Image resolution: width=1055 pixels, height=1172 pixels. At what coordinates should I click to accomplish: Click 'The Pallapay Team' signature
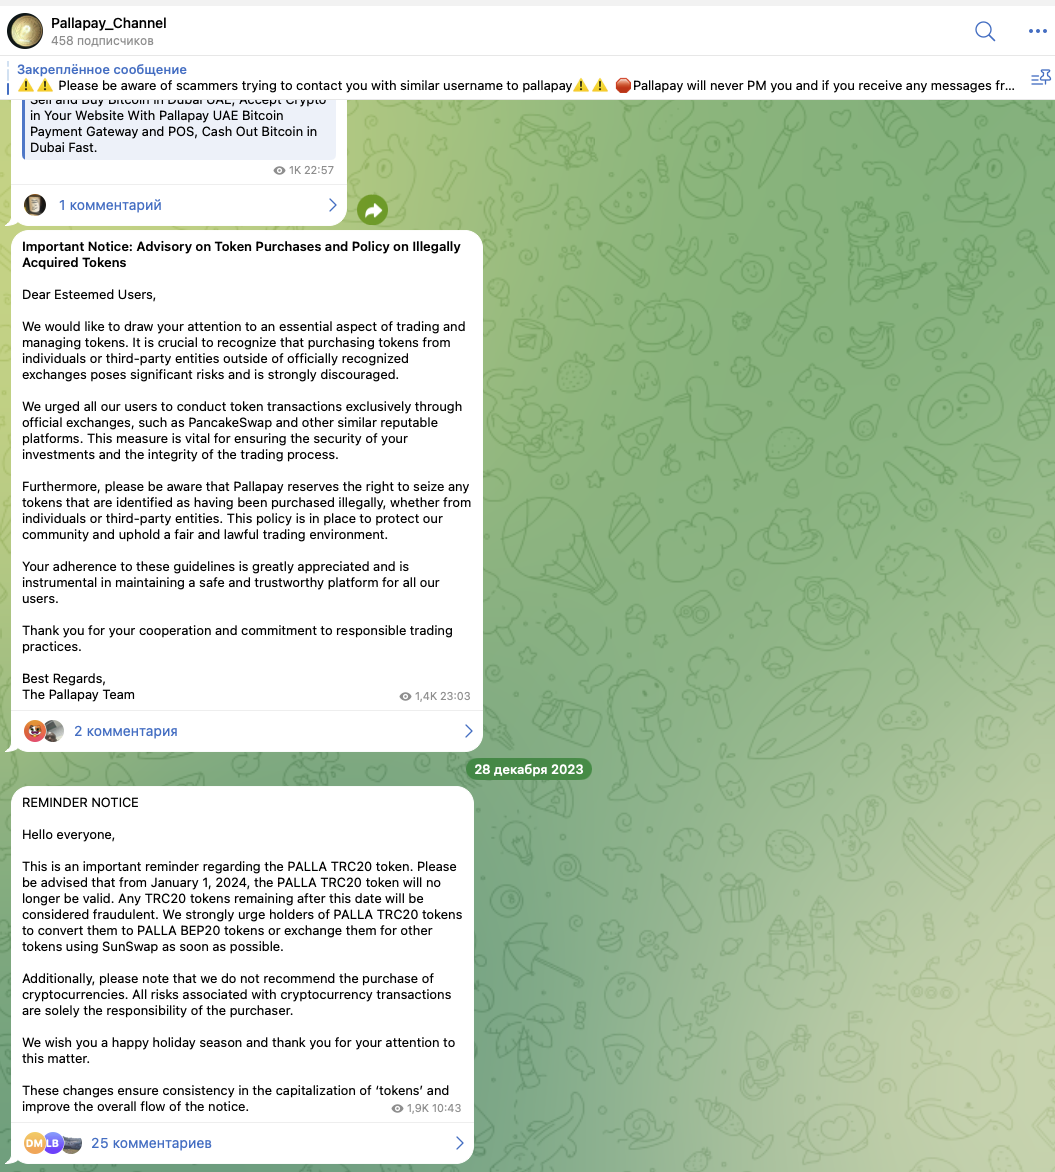pyautogui.click(x=79, y=694)
